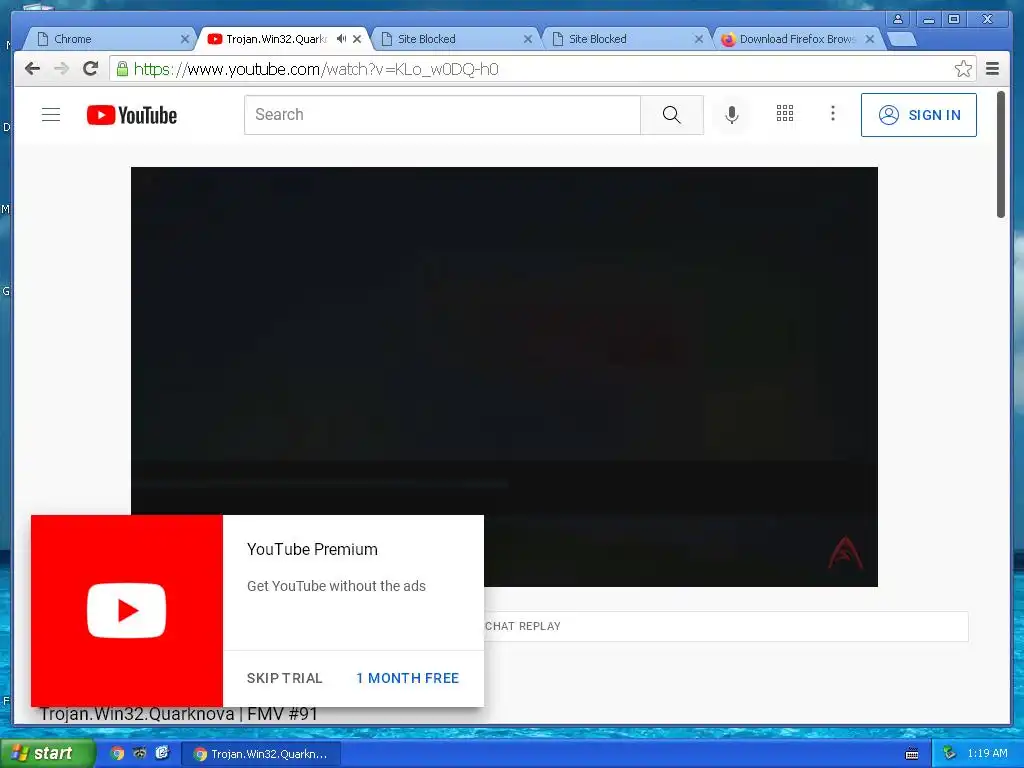Open the Windows start menu

tap(47, 754)
